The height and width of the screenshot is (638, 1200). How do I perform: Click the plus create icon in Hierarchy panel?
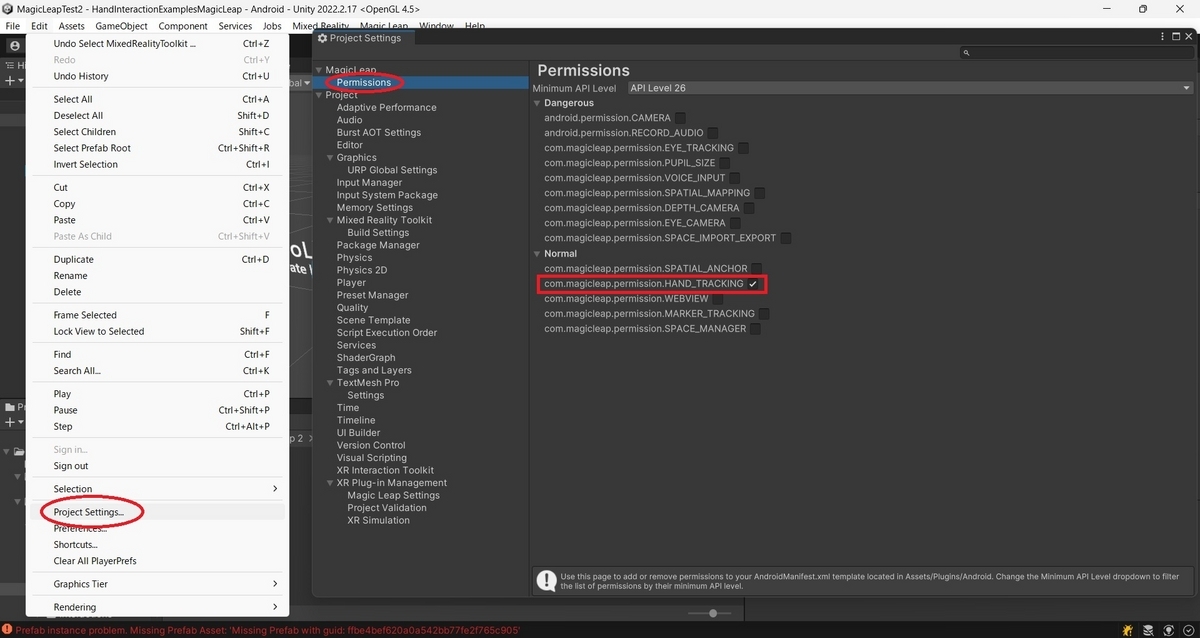(9, 81)
